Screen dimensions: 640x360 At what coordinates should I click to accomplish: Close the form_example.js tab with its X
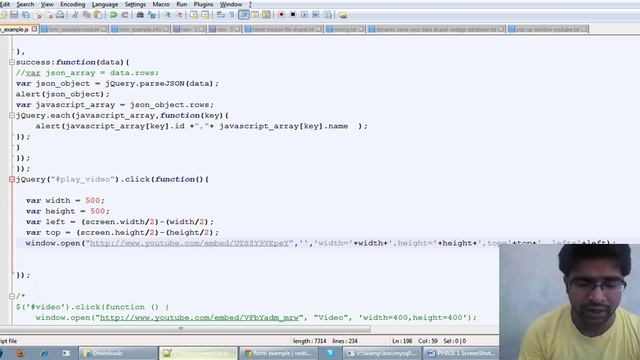[x=34, y=29]
